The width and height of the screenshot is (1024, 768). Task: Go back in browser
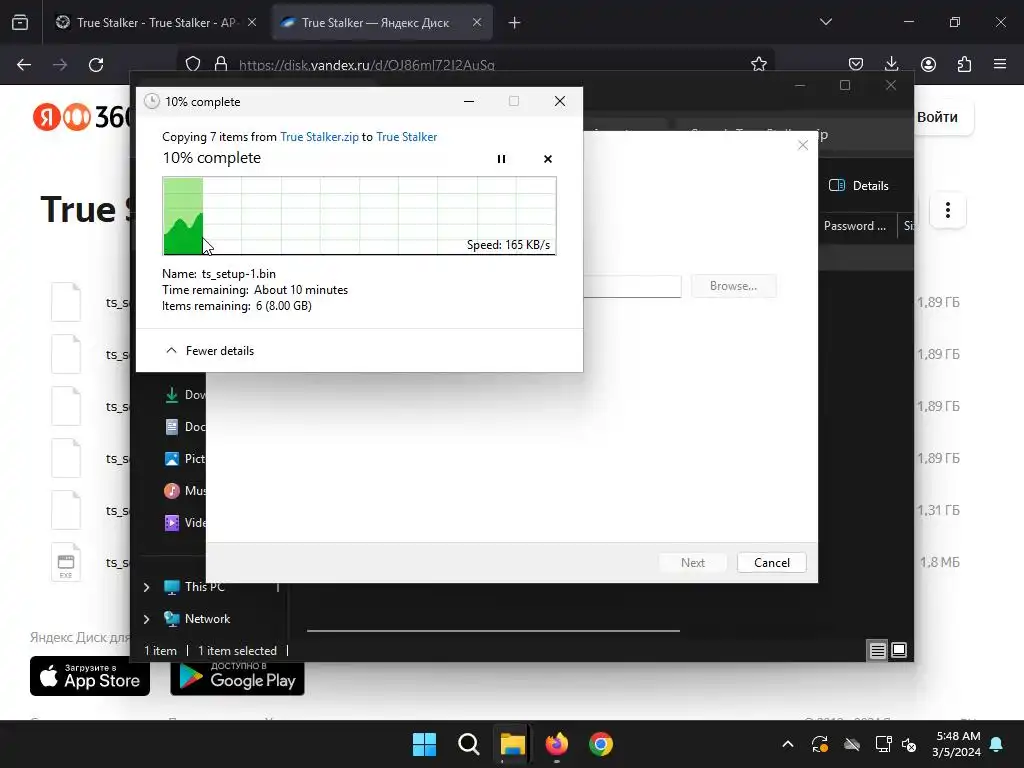click(x=24, y=65)
